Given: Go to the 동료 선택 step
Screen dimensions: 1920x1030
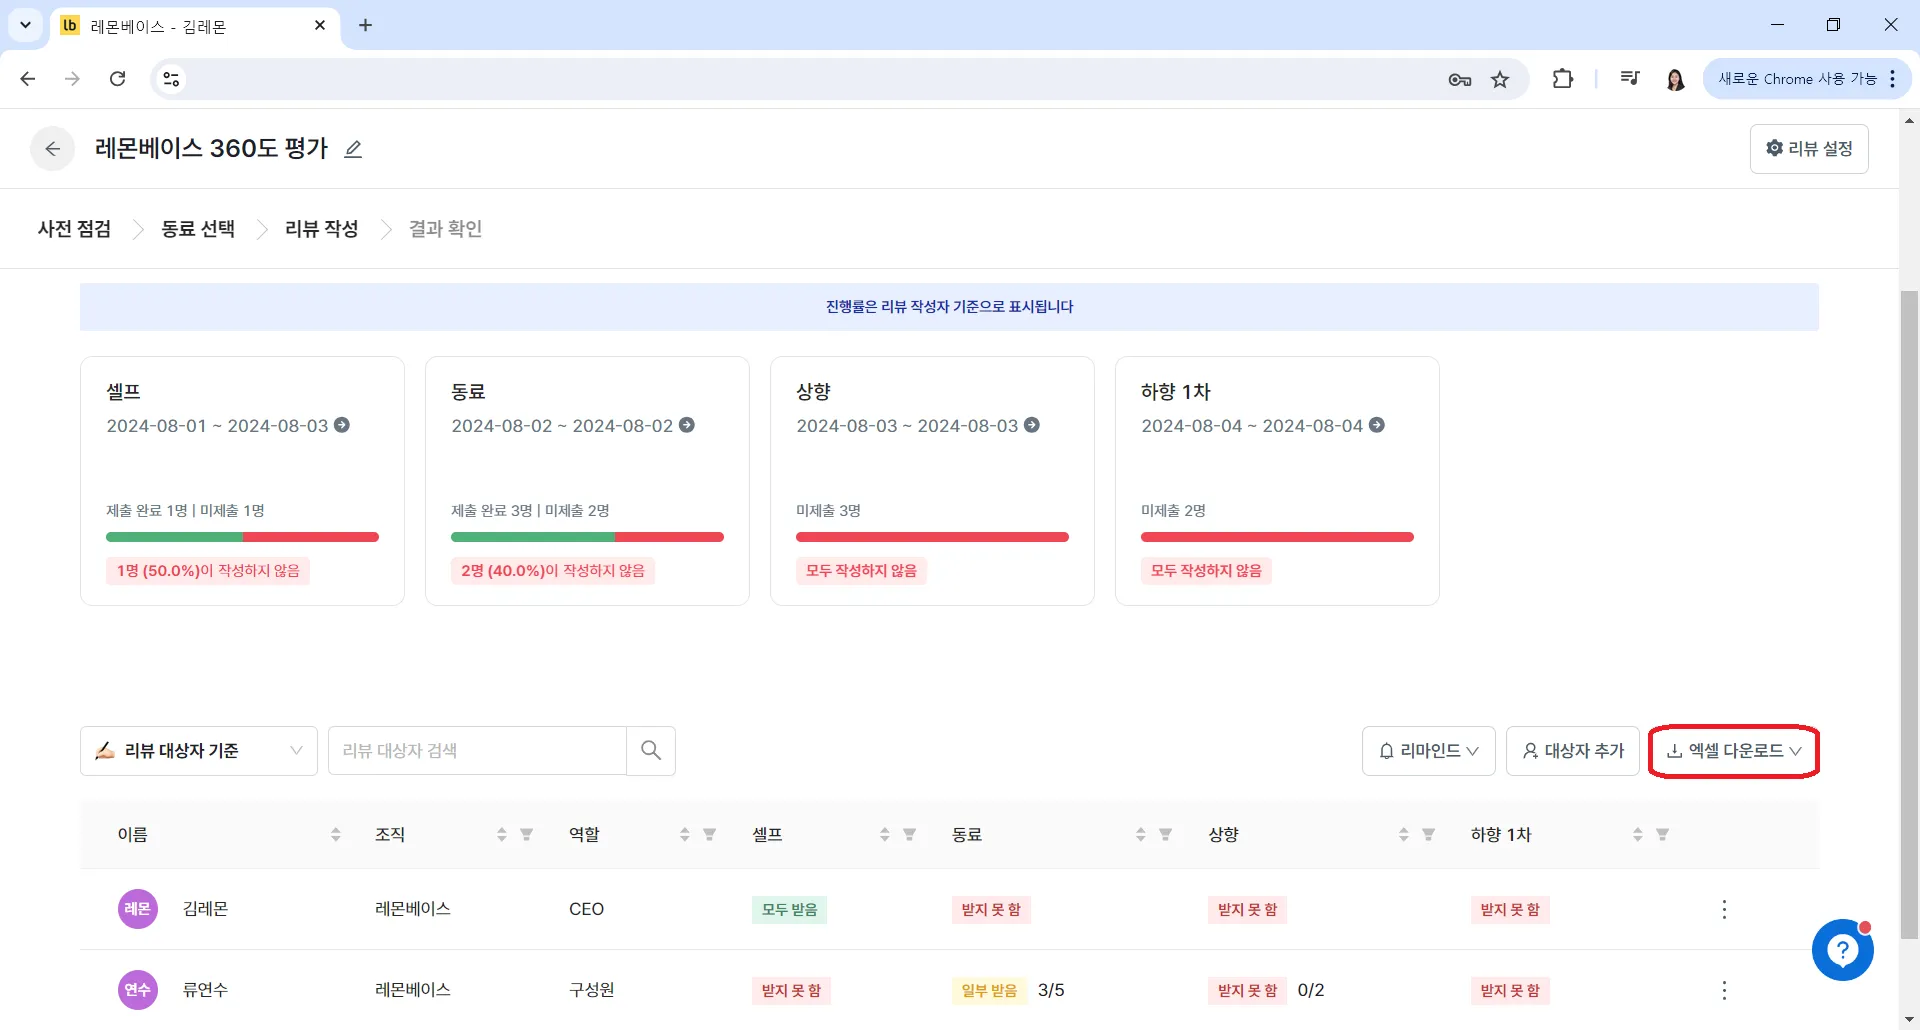Looking at the screenshot, I should tap(198, 229).
